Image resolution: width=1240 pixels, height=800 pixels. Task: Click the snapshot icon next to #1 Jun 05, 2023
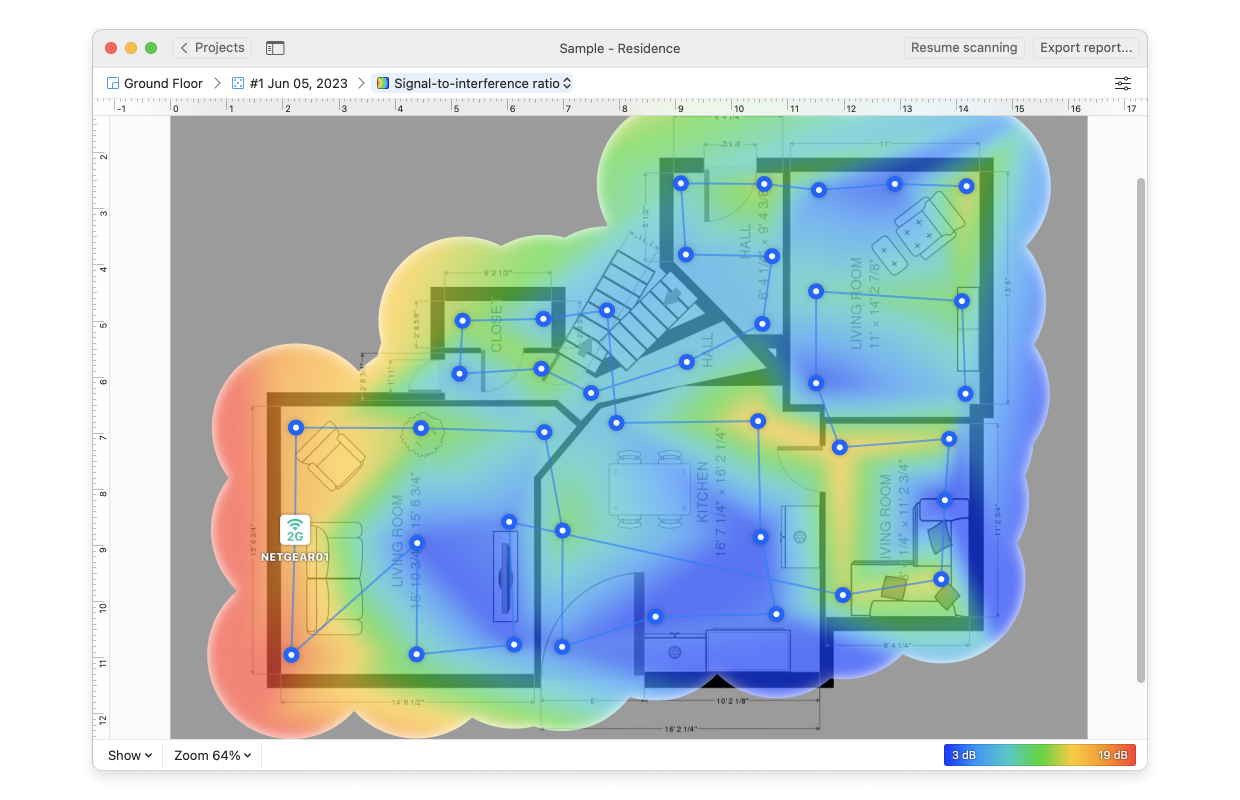click(x=236, y=83)
